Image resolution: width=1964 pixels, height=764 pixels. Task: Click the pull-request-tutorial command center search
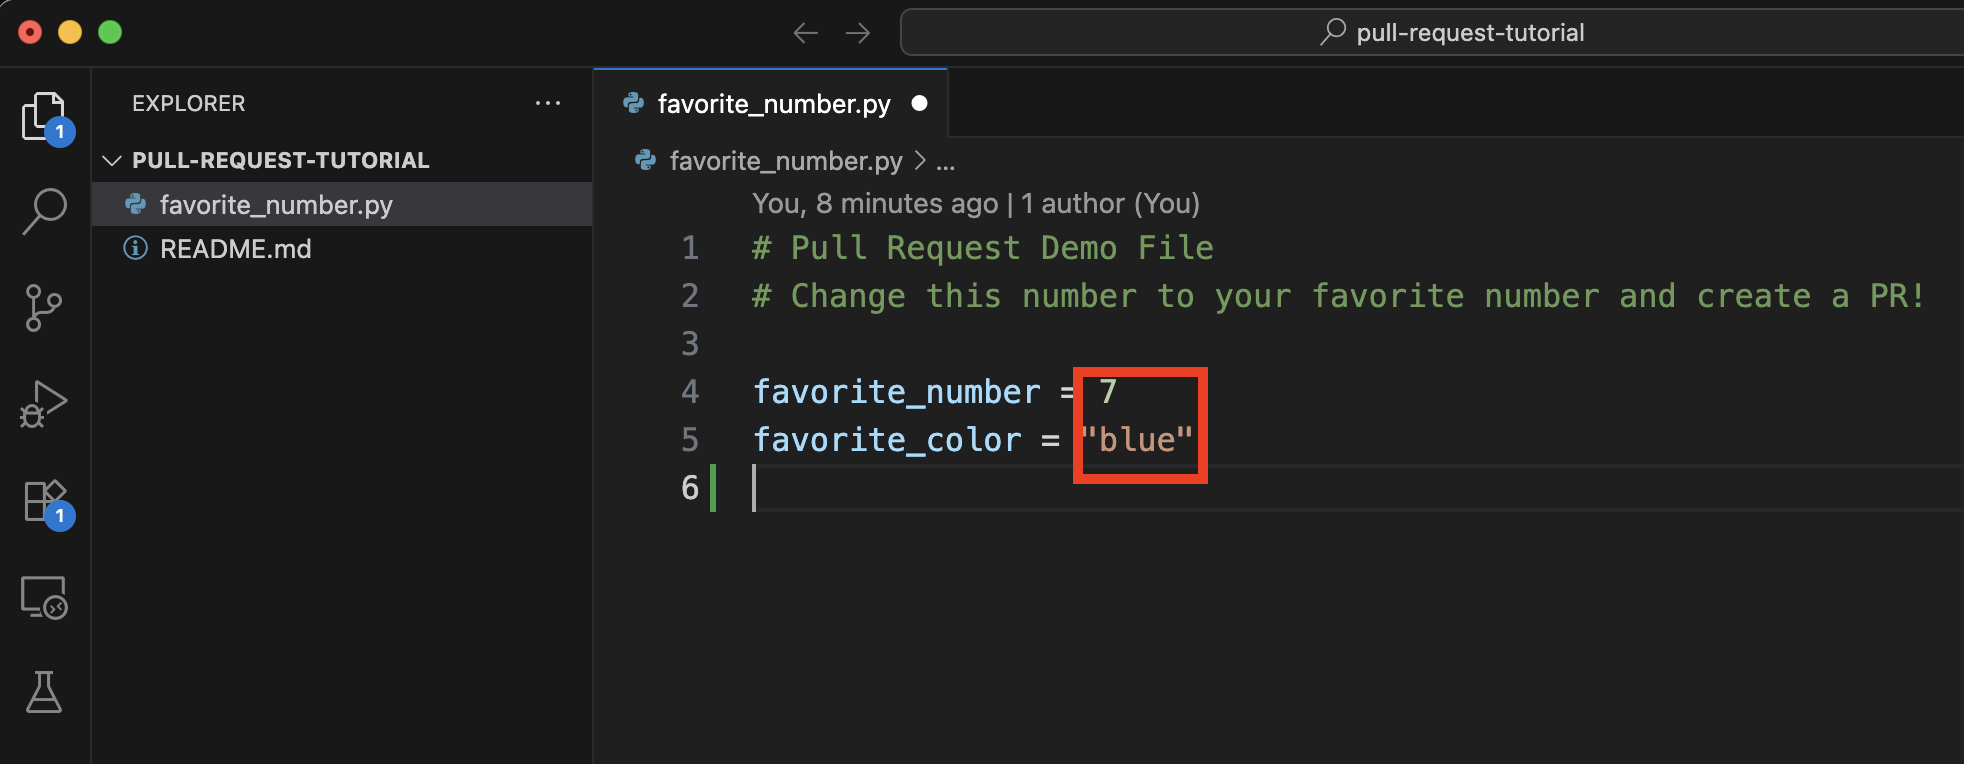click(1432, 32)
